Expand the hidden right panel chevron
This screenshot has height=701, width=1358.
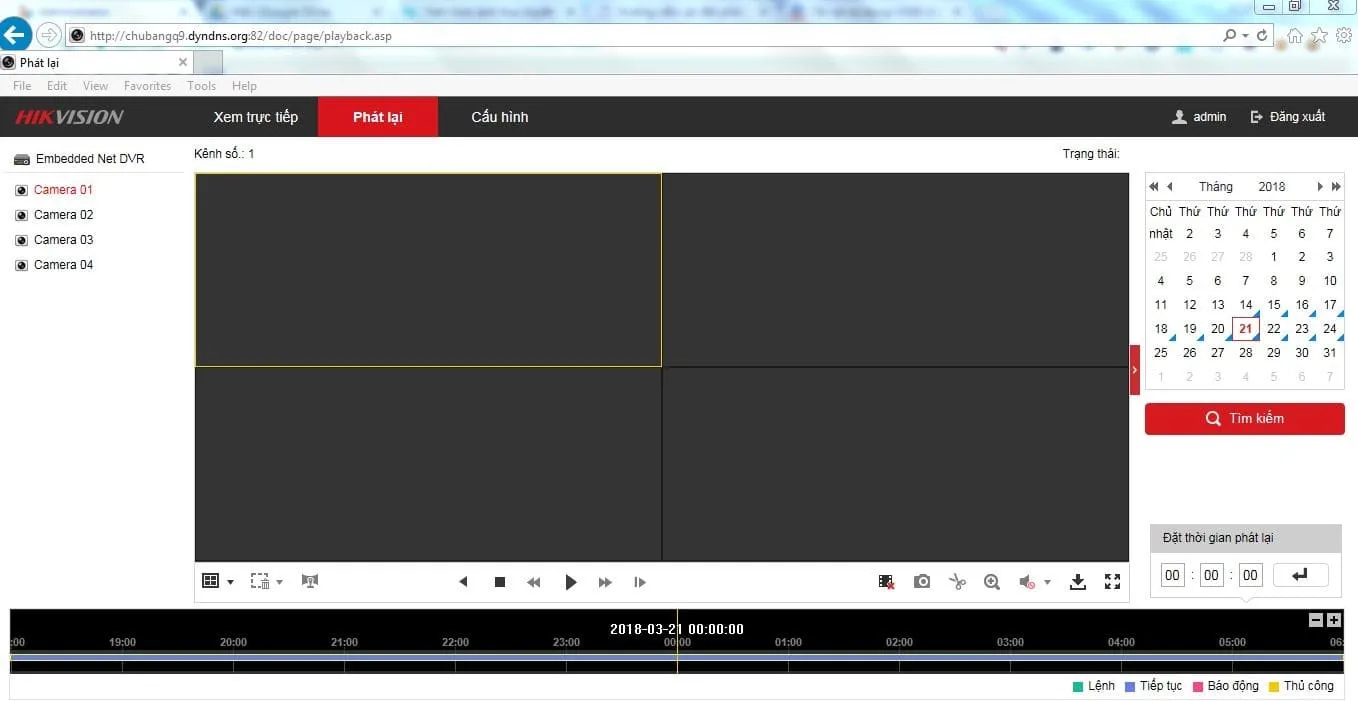pyautogui.click(x=1135, y=368)
